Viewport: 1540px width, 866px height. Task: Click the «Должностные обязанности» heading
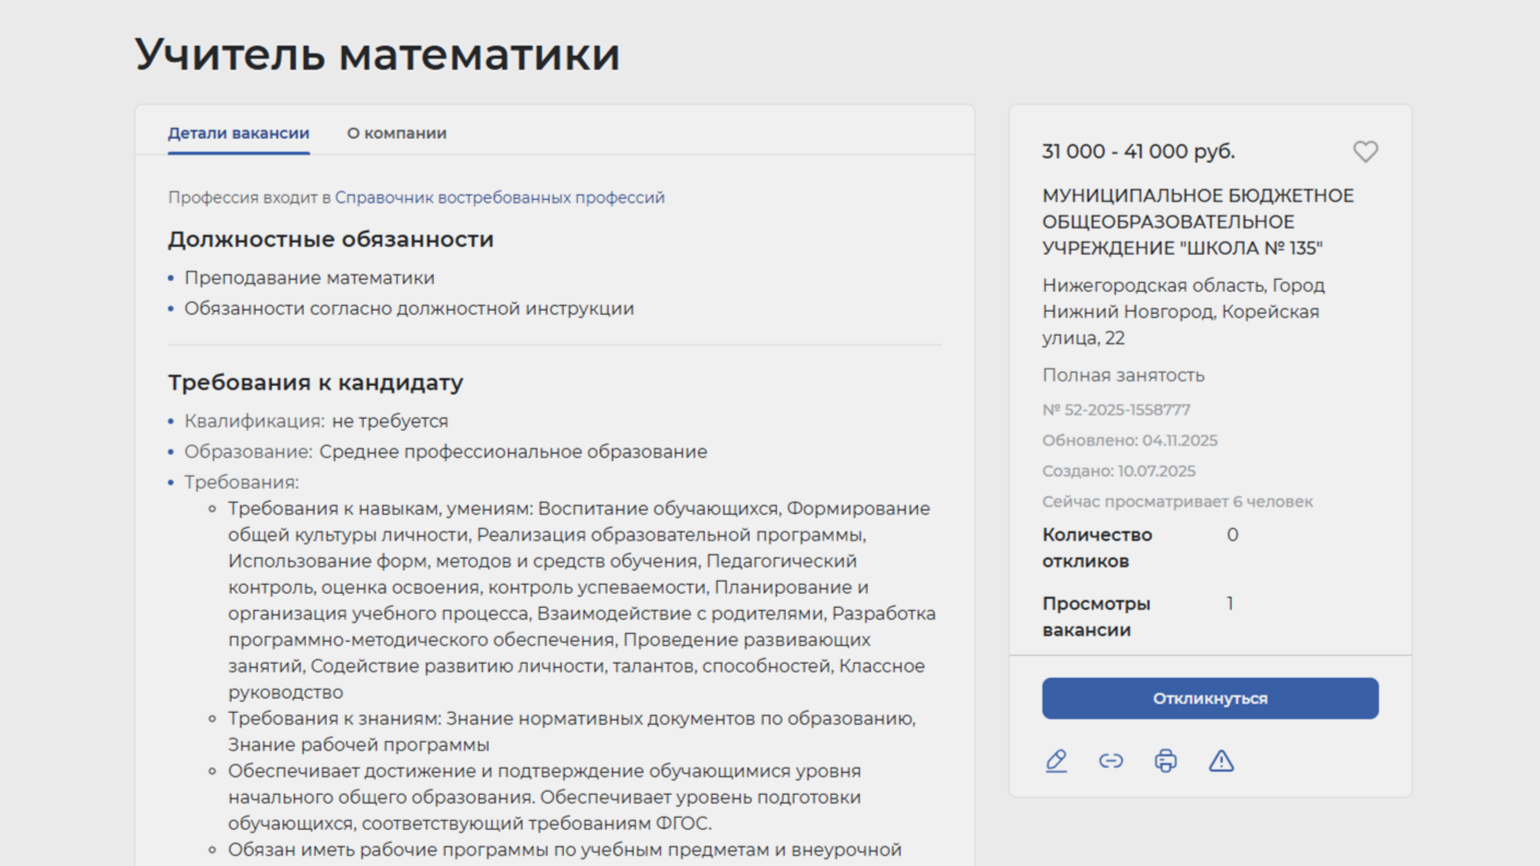pyautogui.click(x=330, y=240)
